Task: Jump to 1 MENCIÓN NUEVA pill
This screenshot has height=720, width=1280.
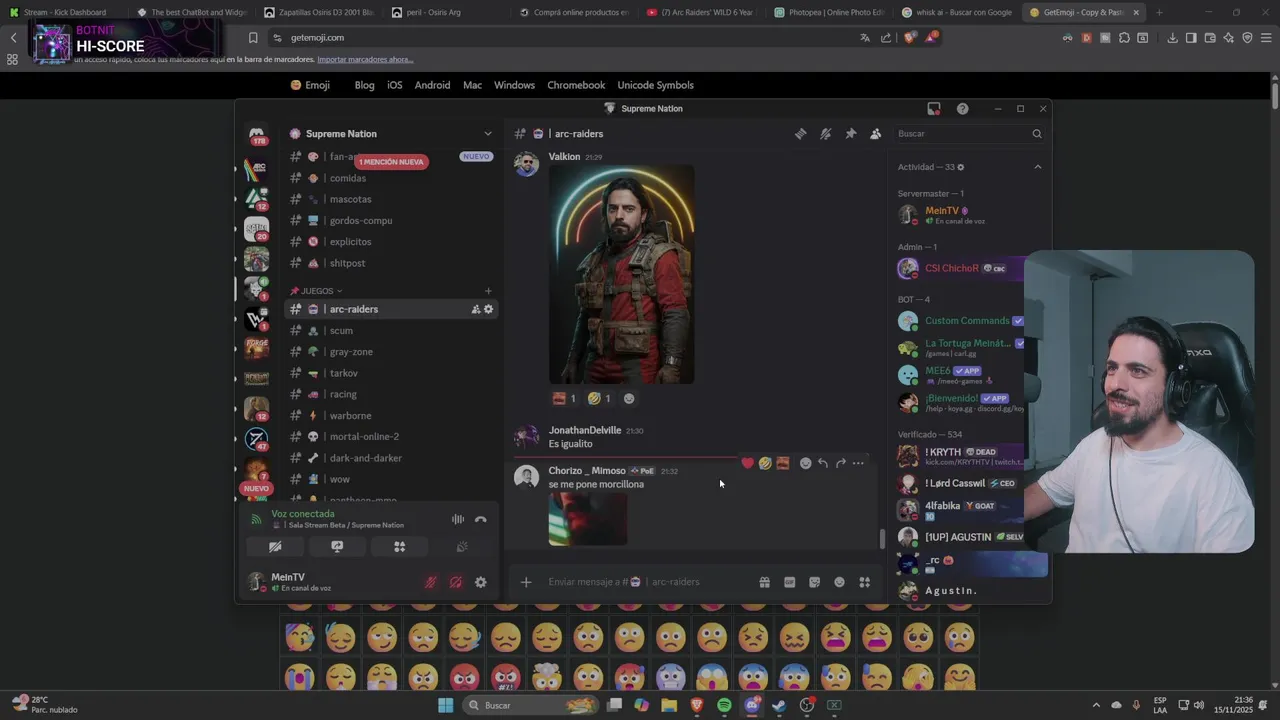Action: pyautogui.click(x=391, y=162)
